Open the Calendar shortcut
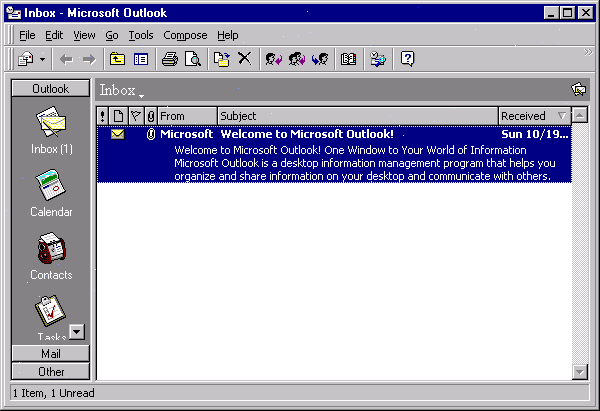600x411 pixels. click(51, 193)
